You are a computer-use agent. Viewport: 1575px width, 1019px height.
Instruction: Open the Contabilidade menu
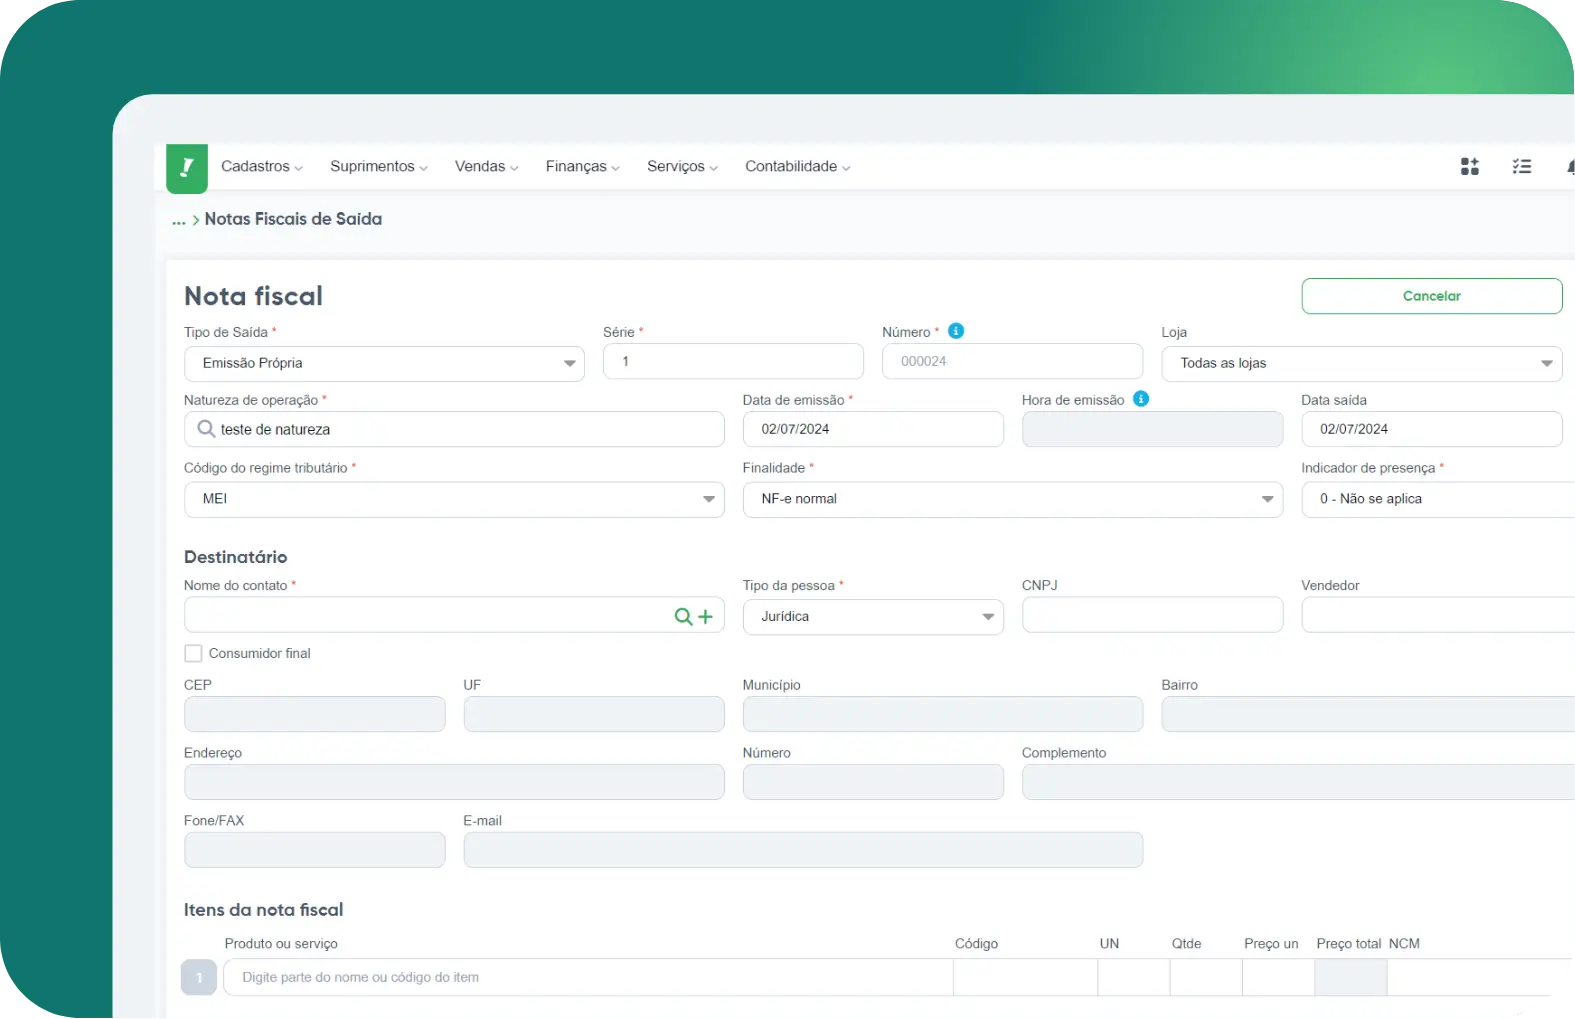(796, 167)
